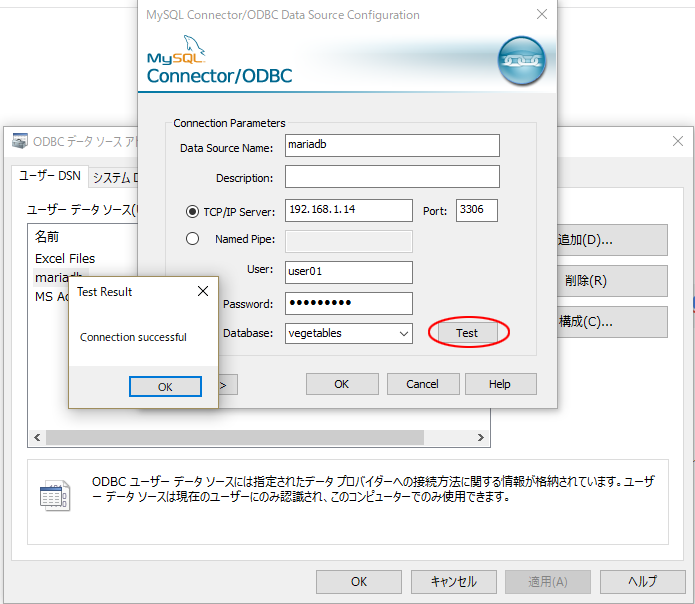Viewport: 695px width, 604px height.
Task: Click the Port number field
Action: (476, 210)
